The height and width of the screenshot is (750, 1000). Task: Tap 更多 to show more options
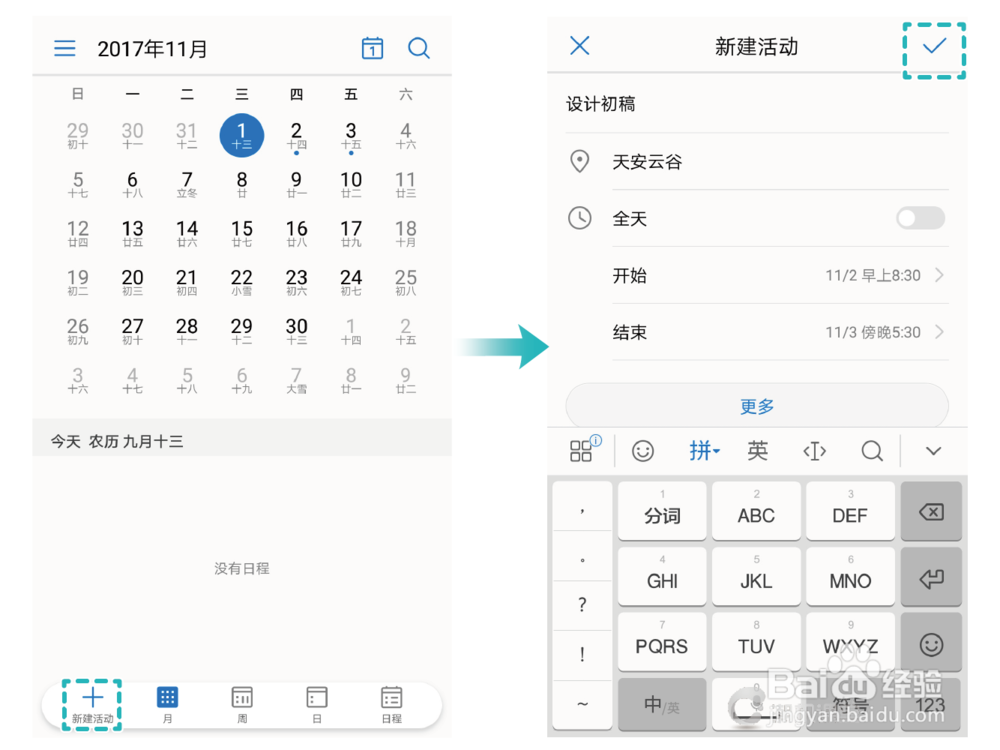(756, 406)
